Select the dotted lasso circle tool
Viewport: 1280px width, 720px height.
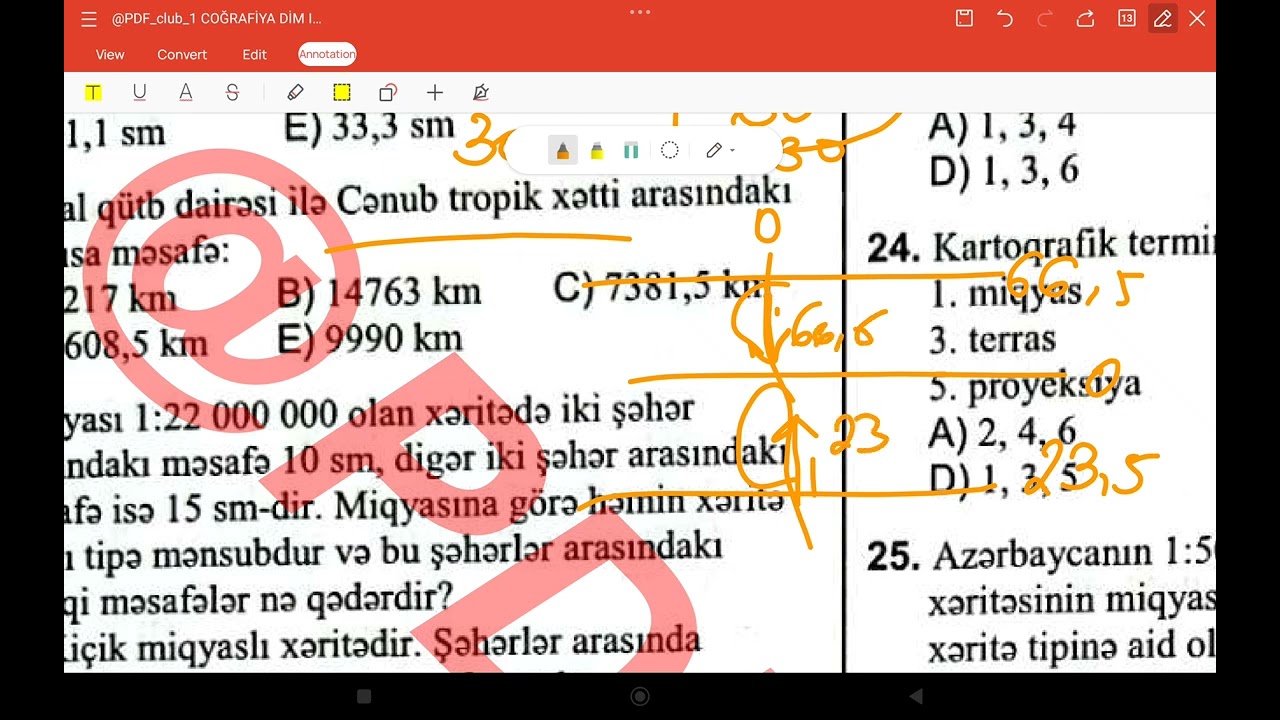(670, 150)
